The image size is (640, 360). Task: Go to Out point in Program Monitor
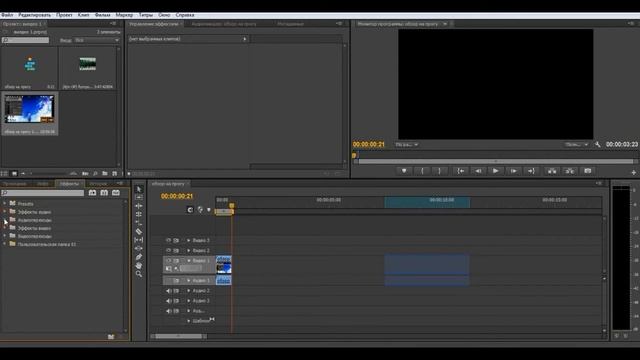click(531, 171)
